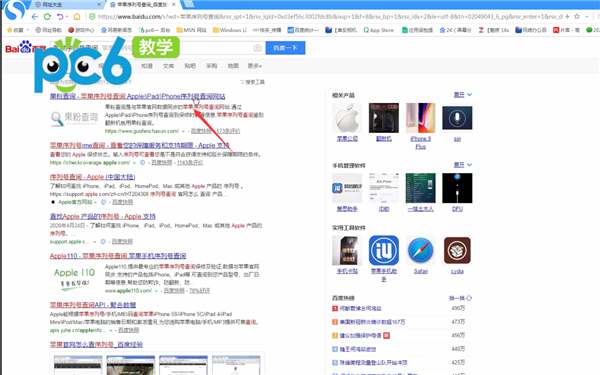Open the 百度快照 link under the guofenchaxun result

point(201,131)
